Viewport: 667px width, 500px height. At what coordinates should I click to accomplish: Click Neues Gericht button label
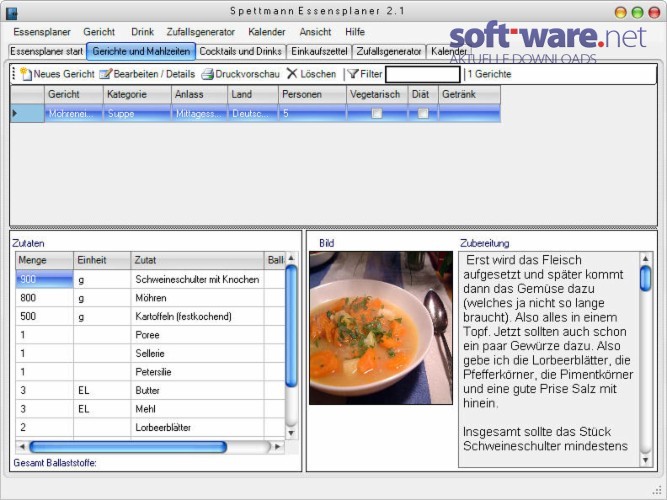[x=64, y=74]
